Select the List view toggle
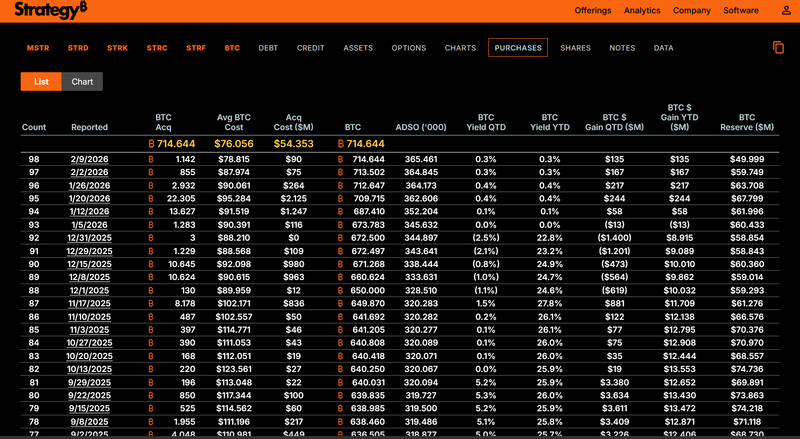The image size is (800, 439). [41, 82]
